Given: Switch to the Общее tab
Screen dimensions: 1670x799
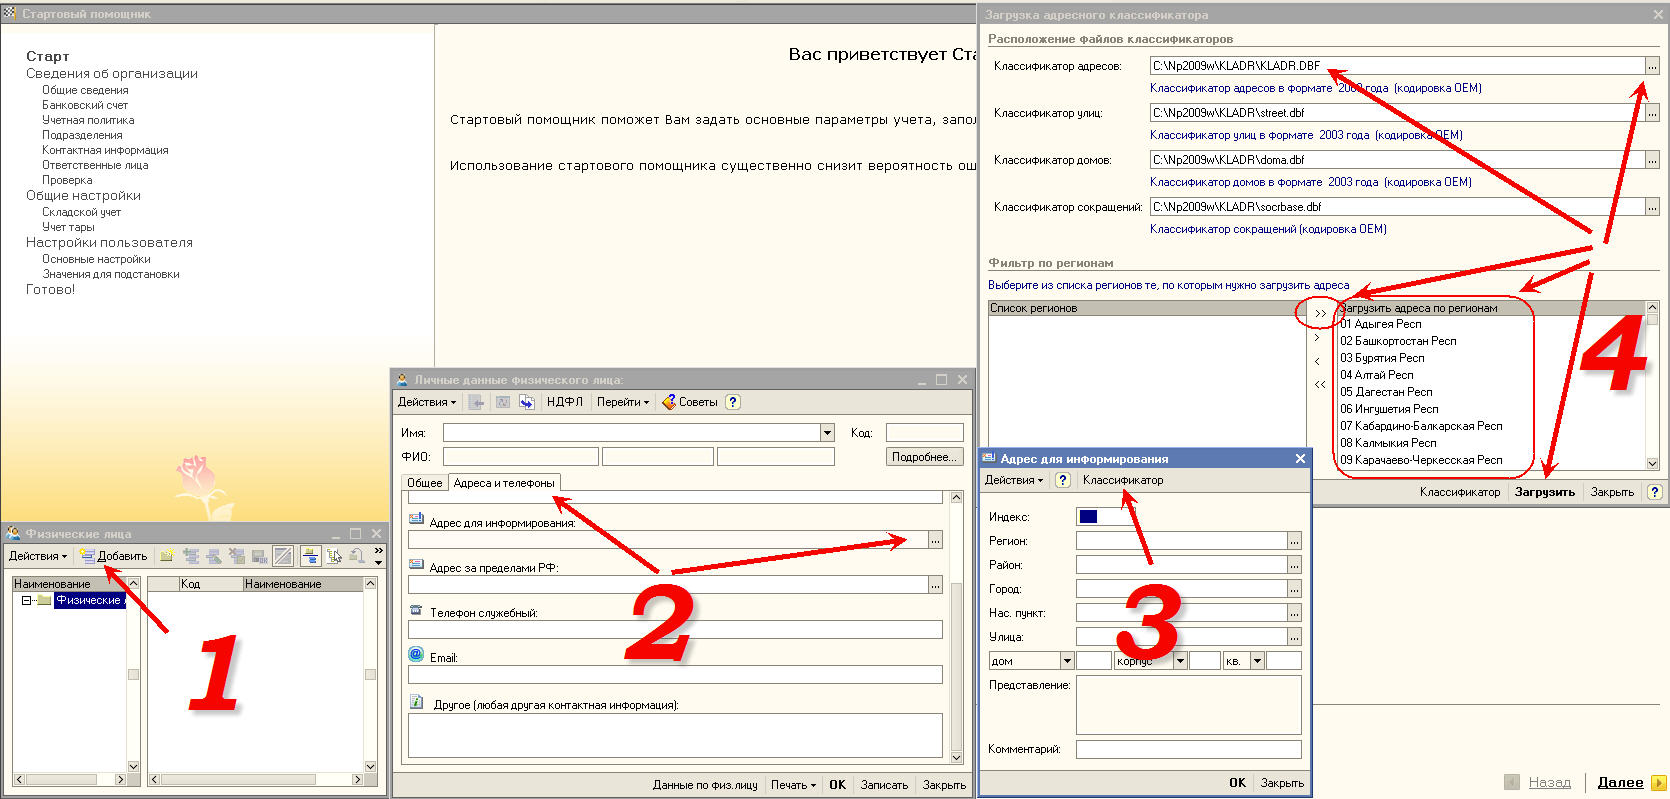Looking at the screenshot, I should point(424,483).
